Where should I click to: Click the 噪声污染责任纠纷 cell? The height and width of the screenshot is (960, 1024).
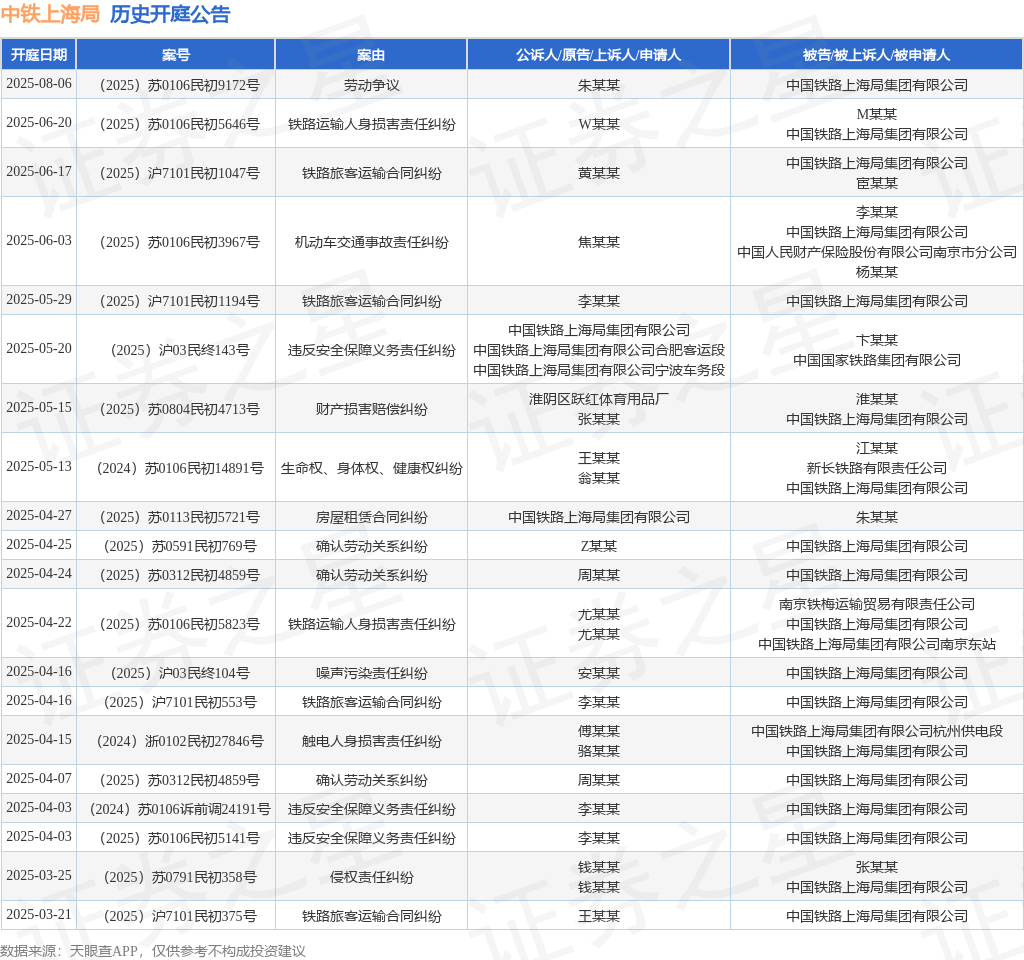pyautogui.click(x=372, y=673)
